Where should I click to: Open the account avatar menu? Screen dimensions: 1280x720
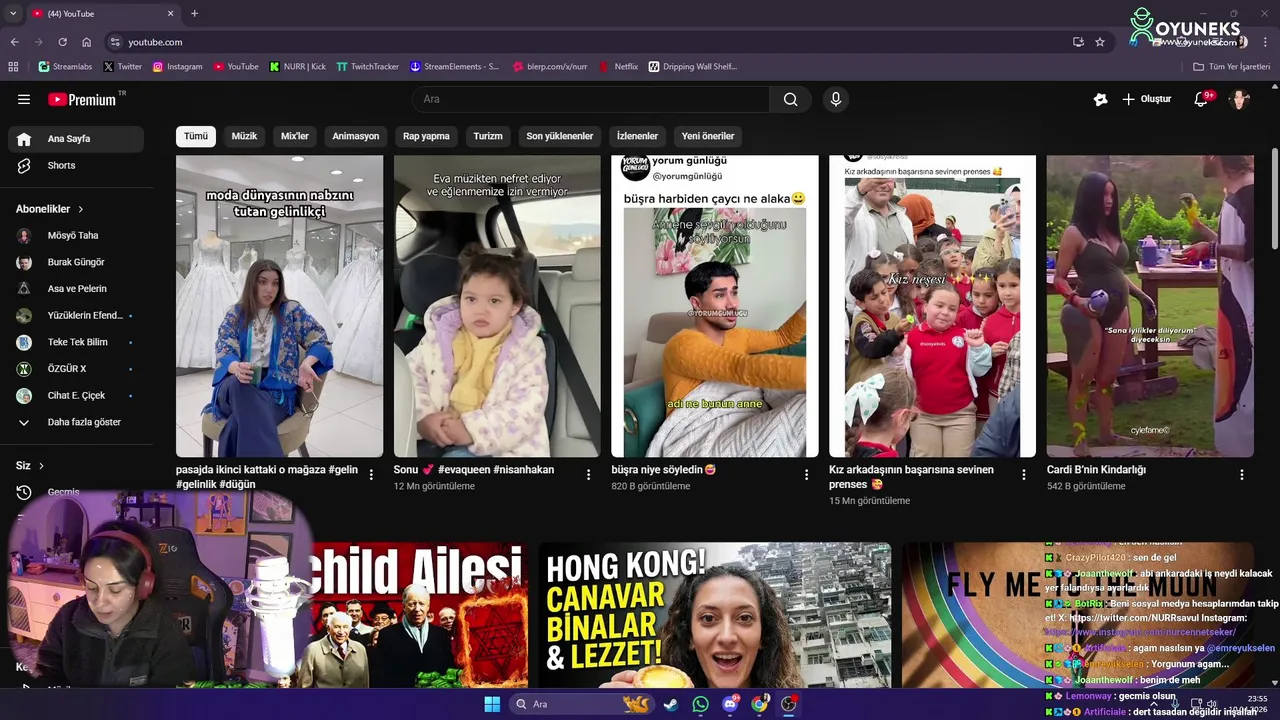[x=1239, y=99]
